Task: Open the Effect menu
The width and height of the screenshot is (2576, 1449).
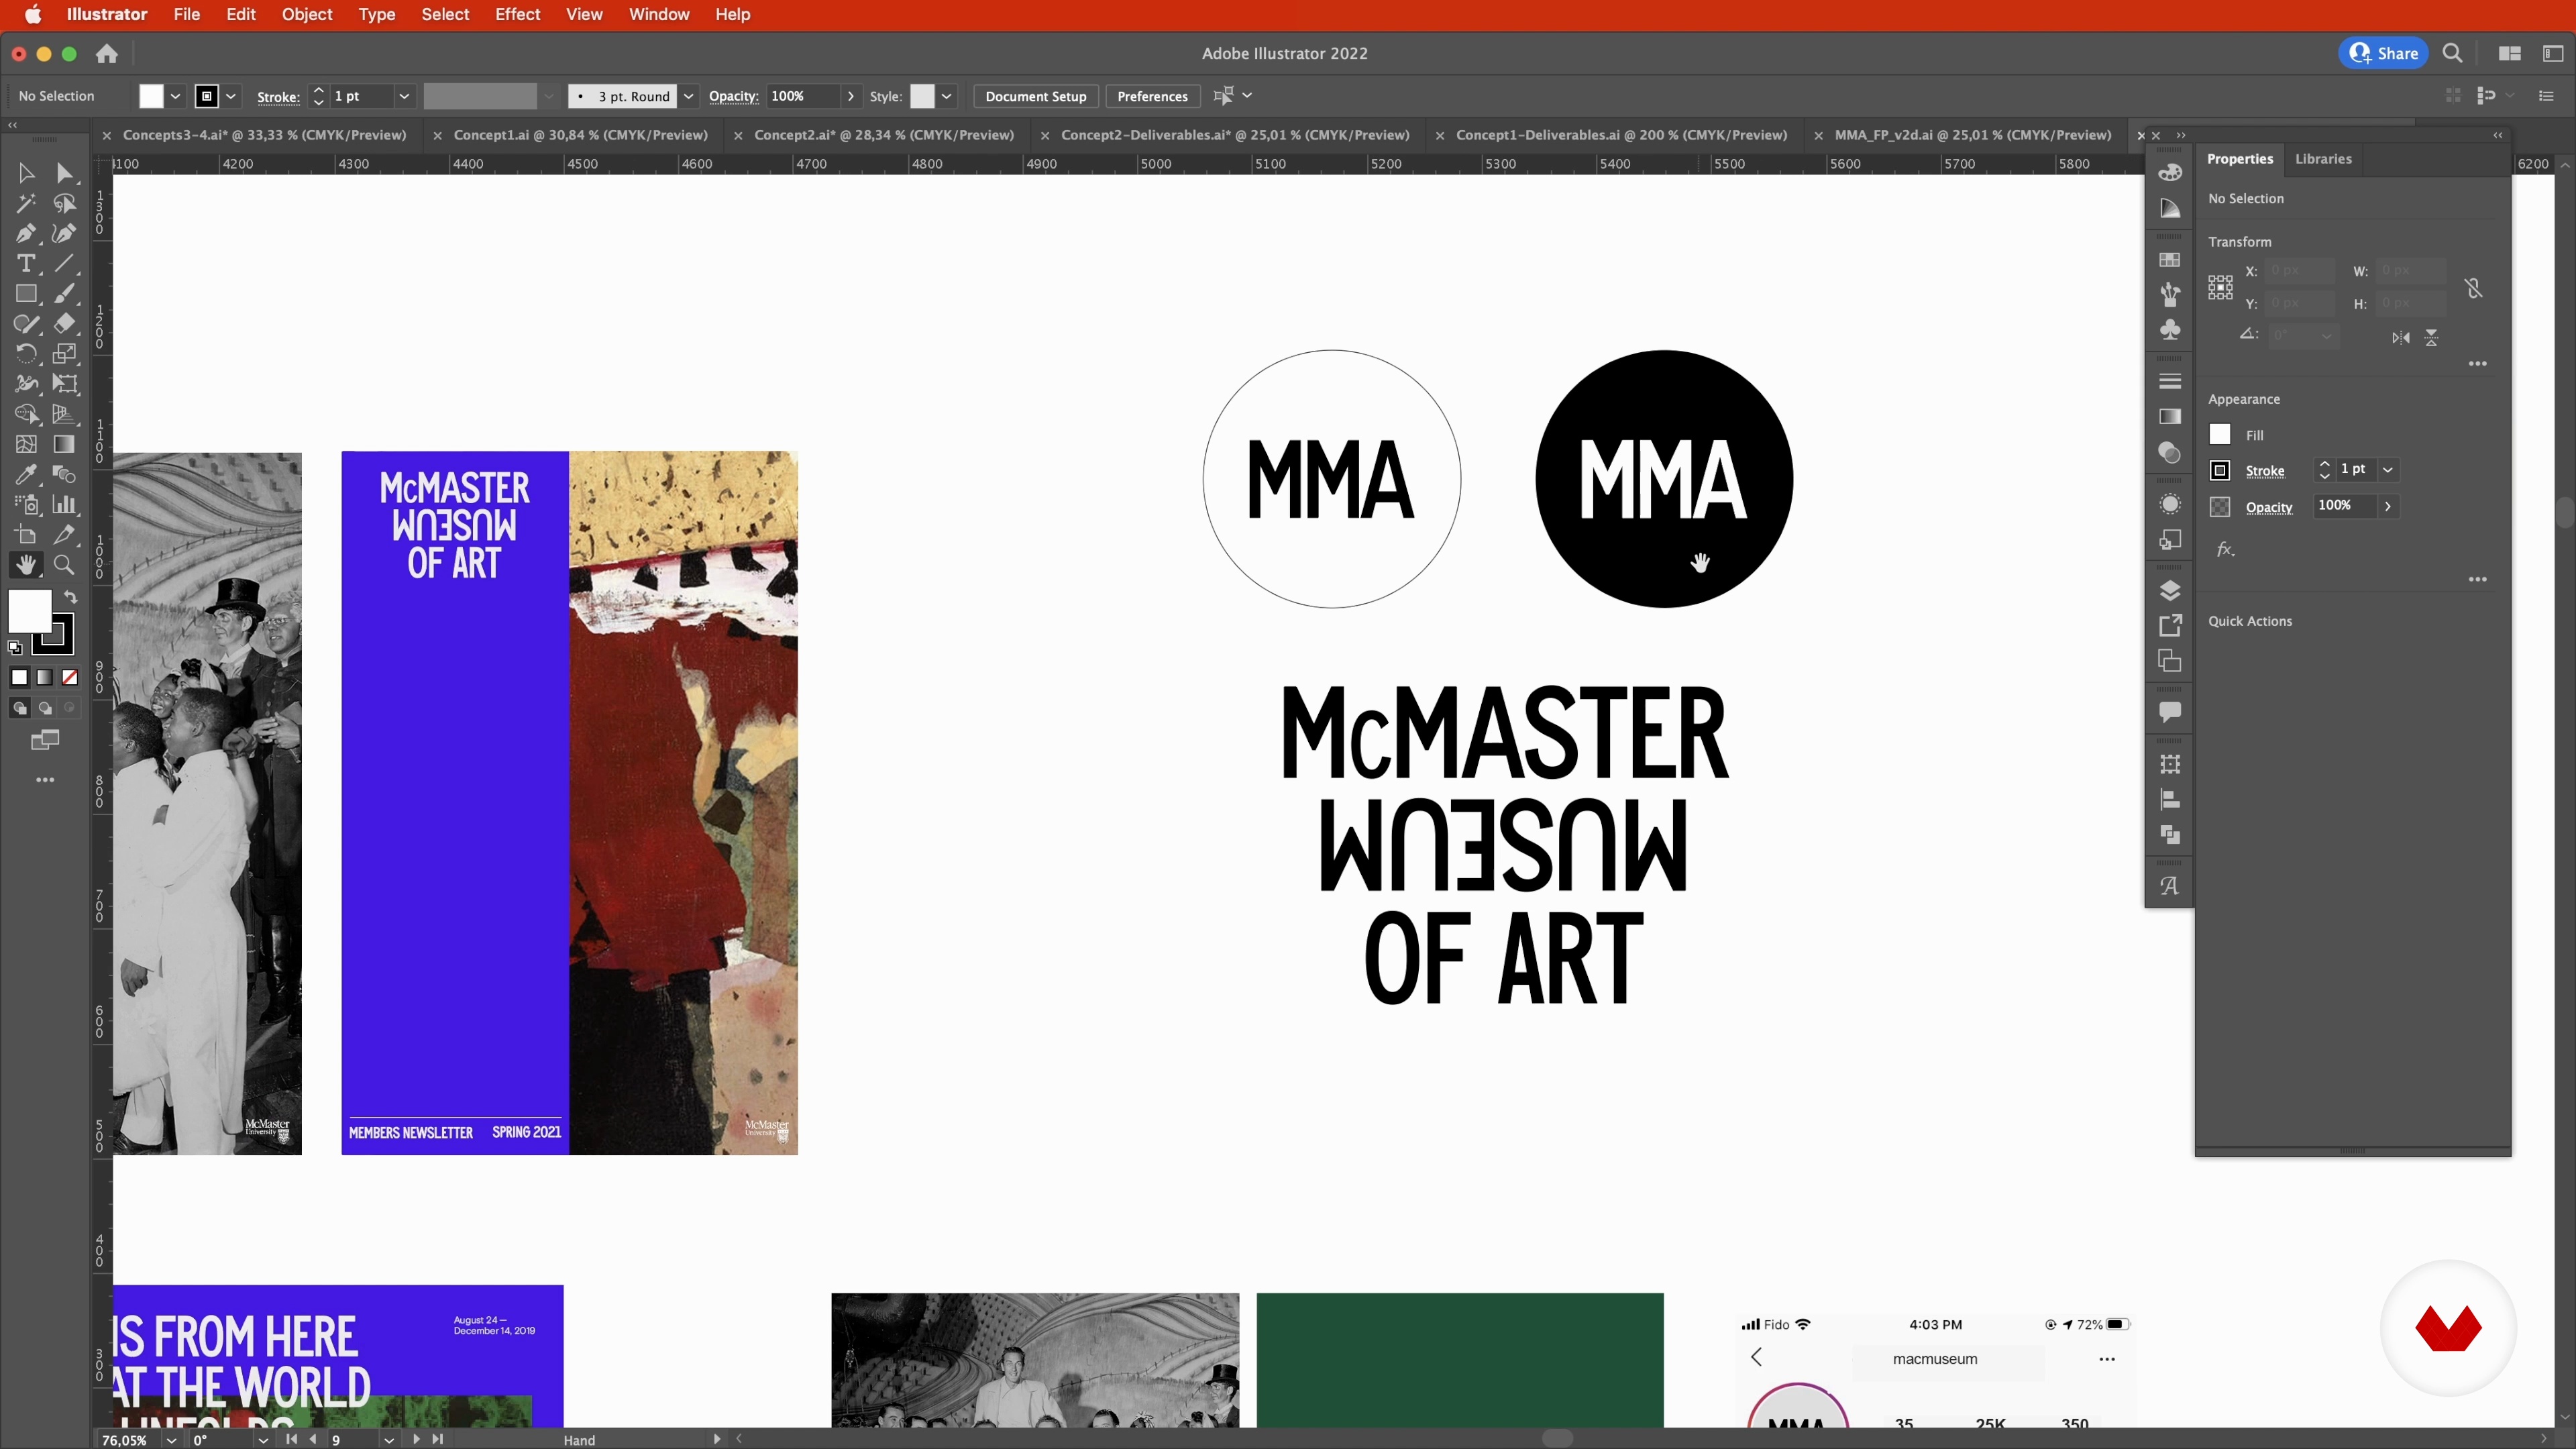Action: 518,14
